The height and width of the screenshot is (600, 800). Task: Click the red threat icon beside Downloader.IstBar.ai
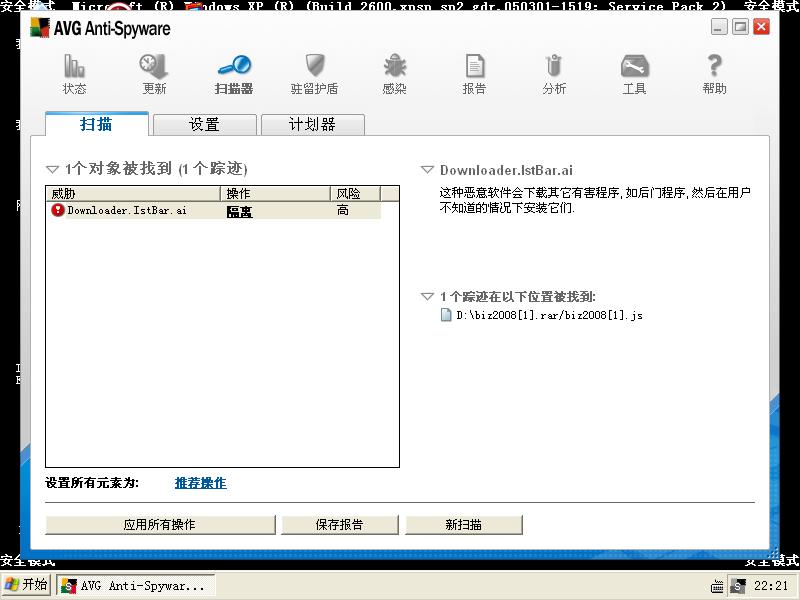(58, 210)
